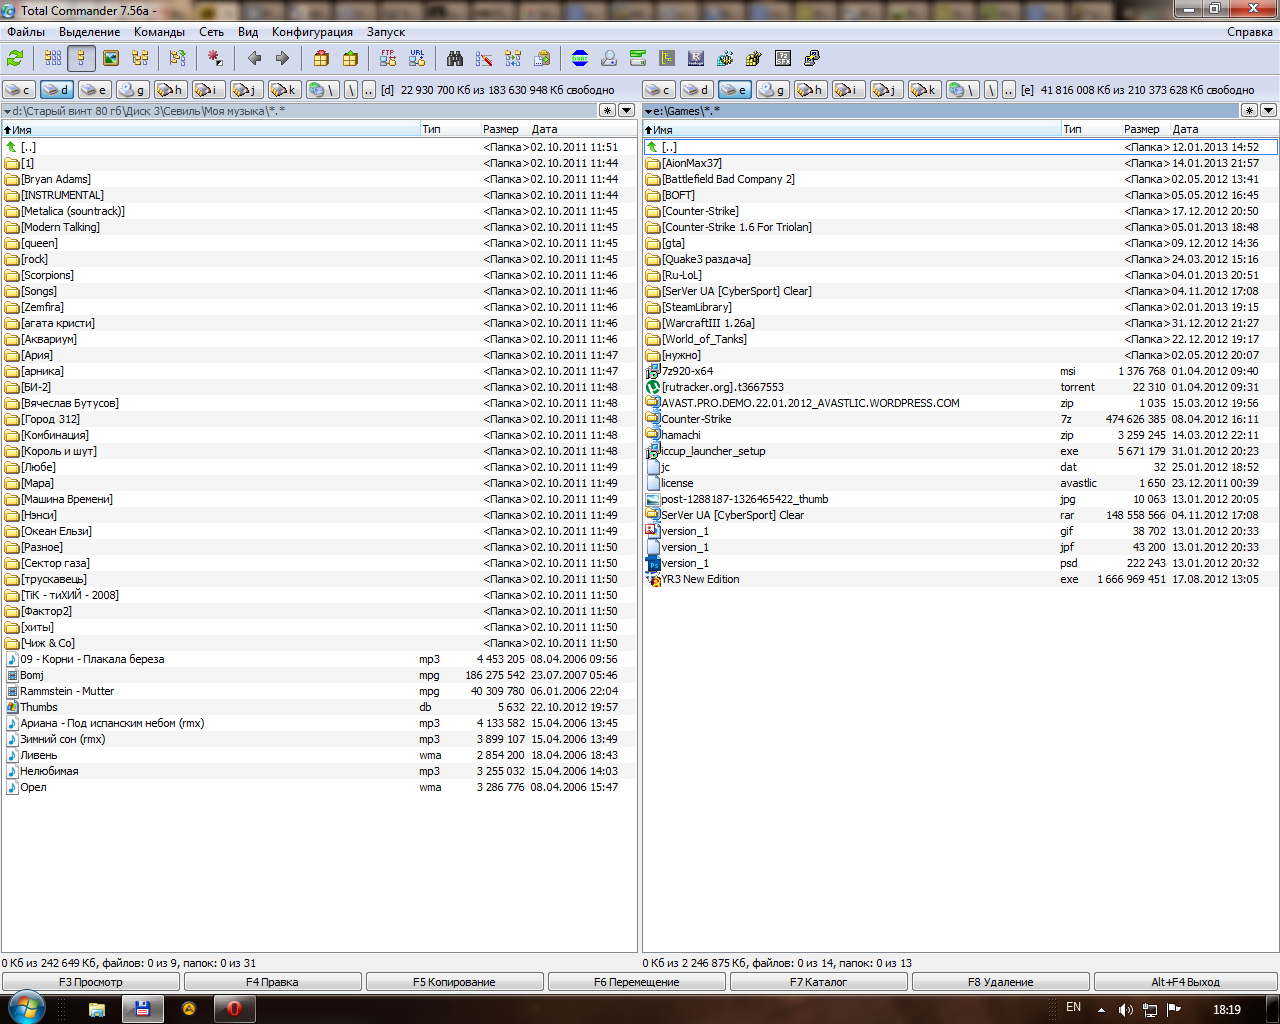
Task: Click the Synchronize directories icon
Action: tap(513, 58)
